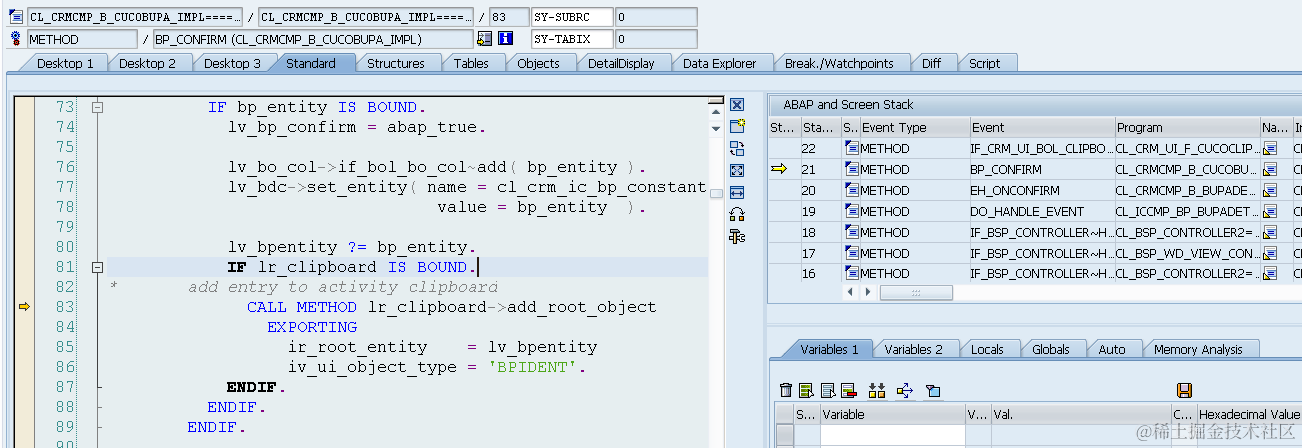Click the SY-SUBRC variable field
This screenshot has height=448, width=1302.
click(571, 17)
